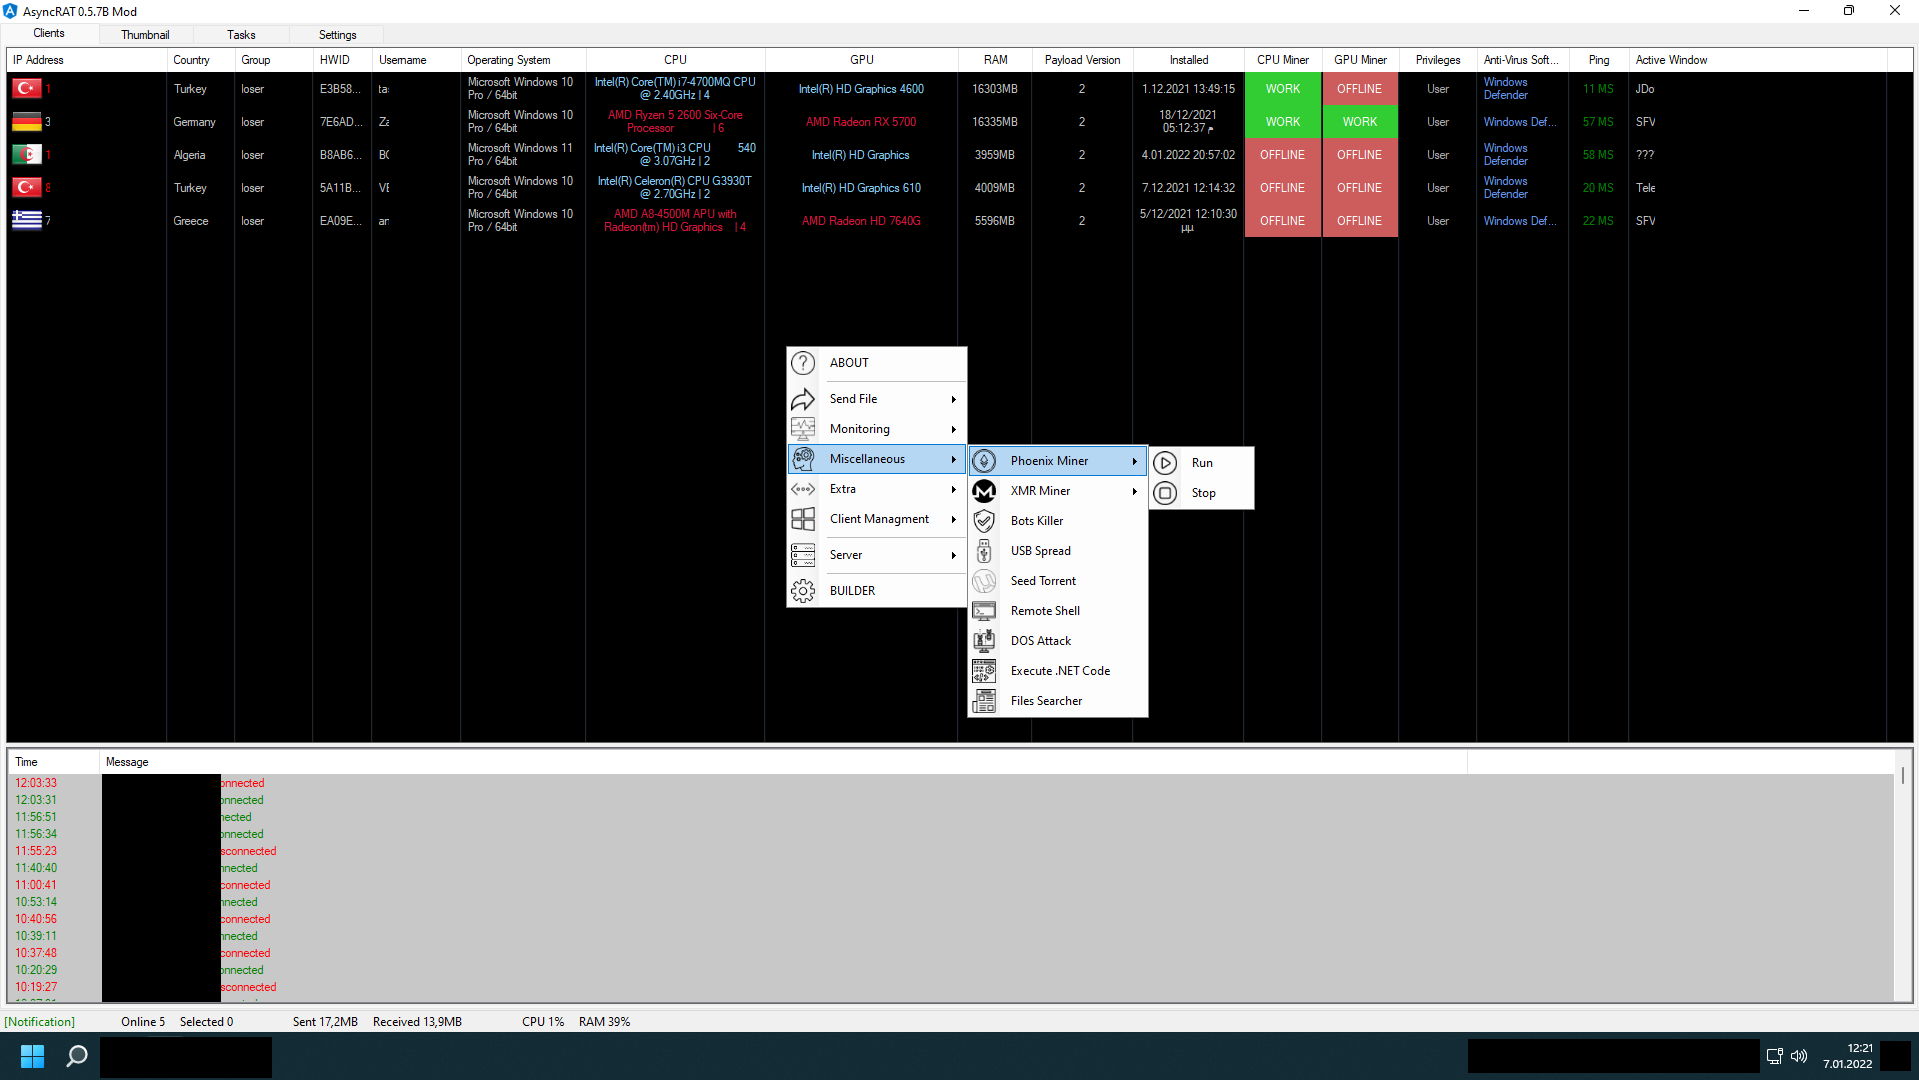The height and width of the screenshot is (1080, 1919).
Task: Expand the Server submenu
Action: coord(877,555)
